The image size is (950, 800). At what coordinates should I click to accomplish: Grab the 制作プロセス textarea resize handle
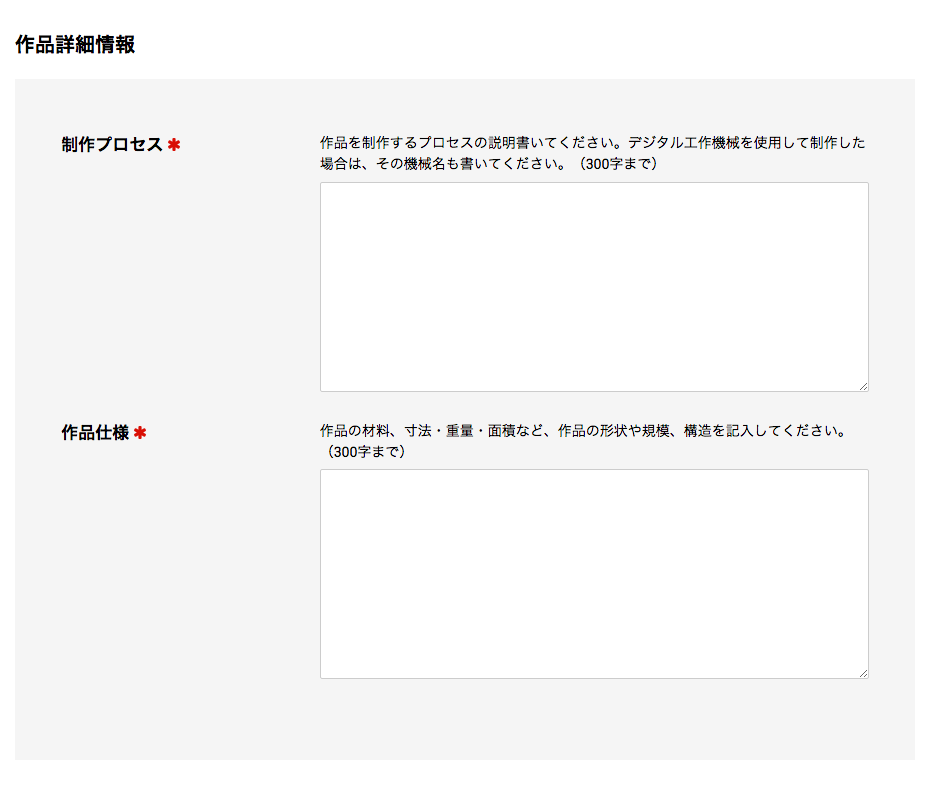863,387
